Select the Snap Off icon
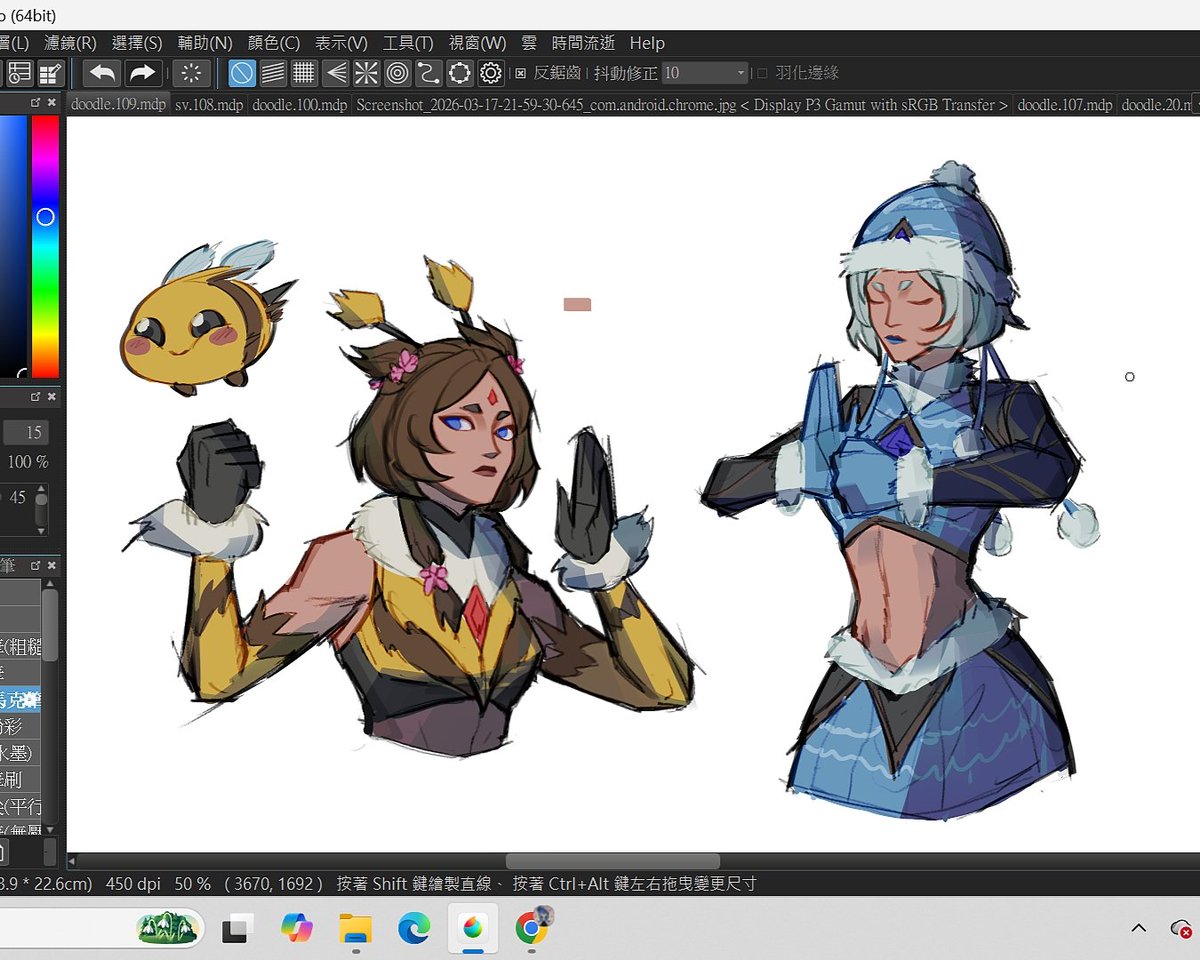Screen dimensions: 1200x960 click(241, 73)
